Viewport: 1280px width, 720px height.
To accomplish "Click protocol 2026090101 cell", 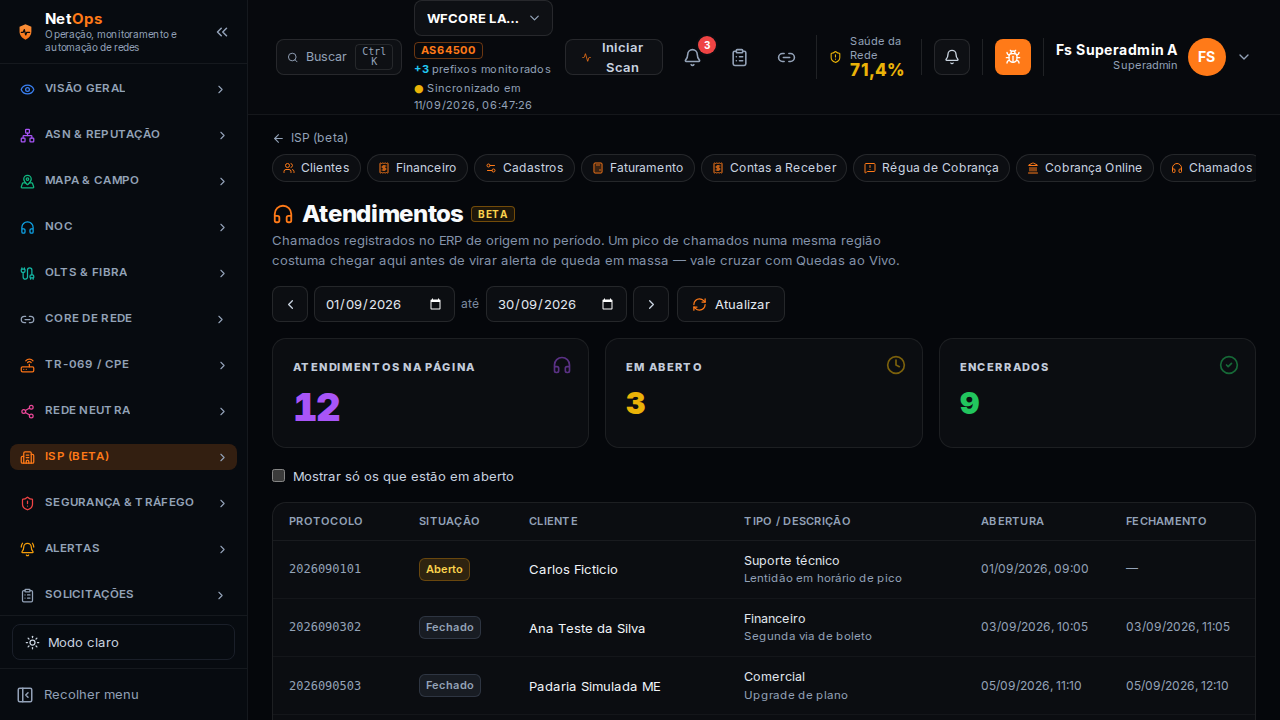I will (x=325, y=569).
